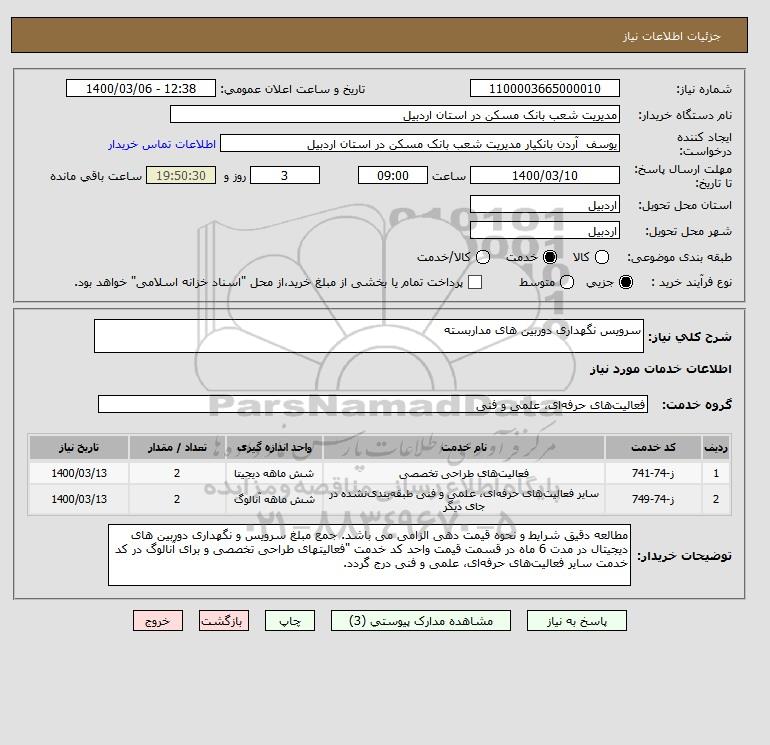The image size is (770, 745).
Task: Click the خروج exit button
Action: [x=158, y=621]
